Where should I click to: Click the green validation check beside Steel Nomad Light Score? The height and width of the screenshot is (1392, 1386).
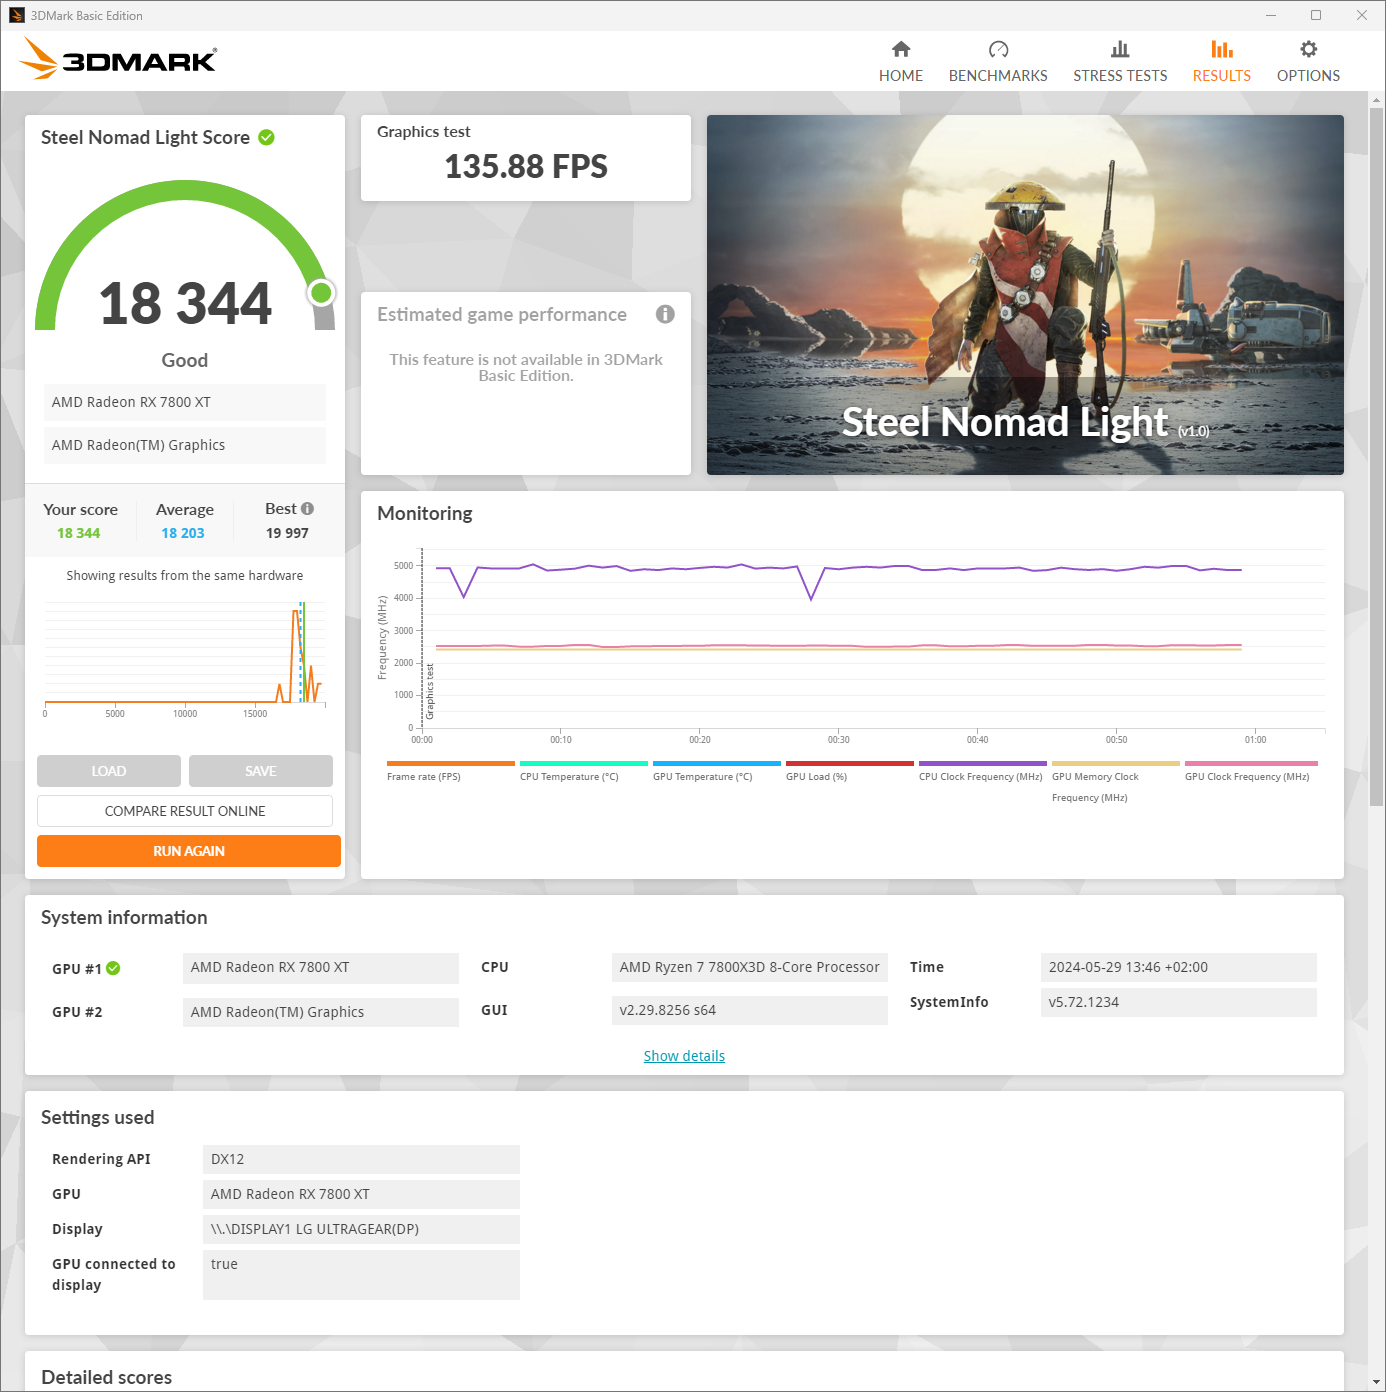tap(266, 137)
